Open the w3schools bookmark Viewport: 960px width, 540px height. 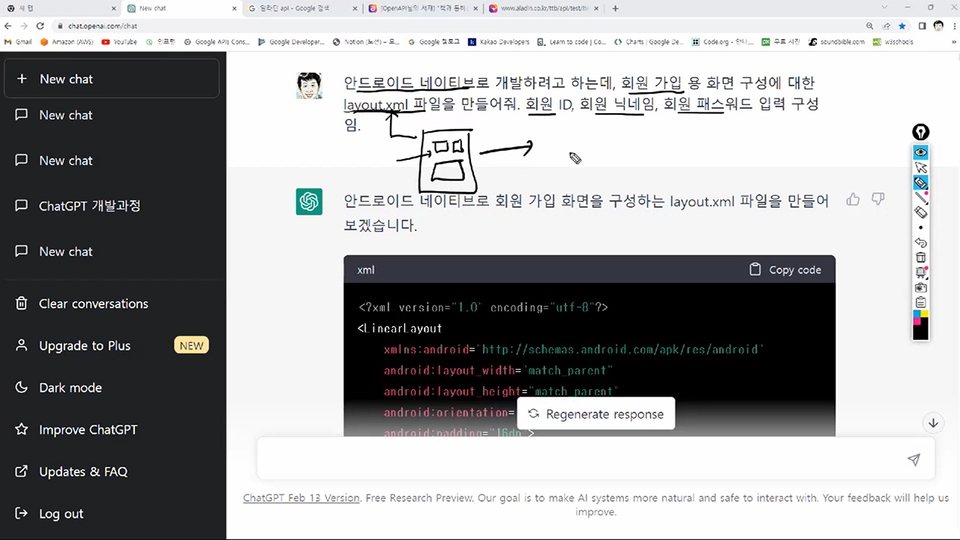(x=893, y=42)
